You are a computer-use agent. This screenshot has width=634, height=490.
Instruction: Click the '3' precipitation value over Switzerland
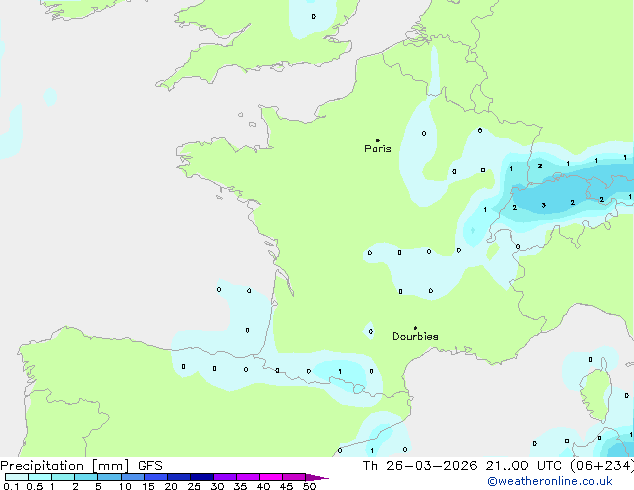tap(543, 205)
